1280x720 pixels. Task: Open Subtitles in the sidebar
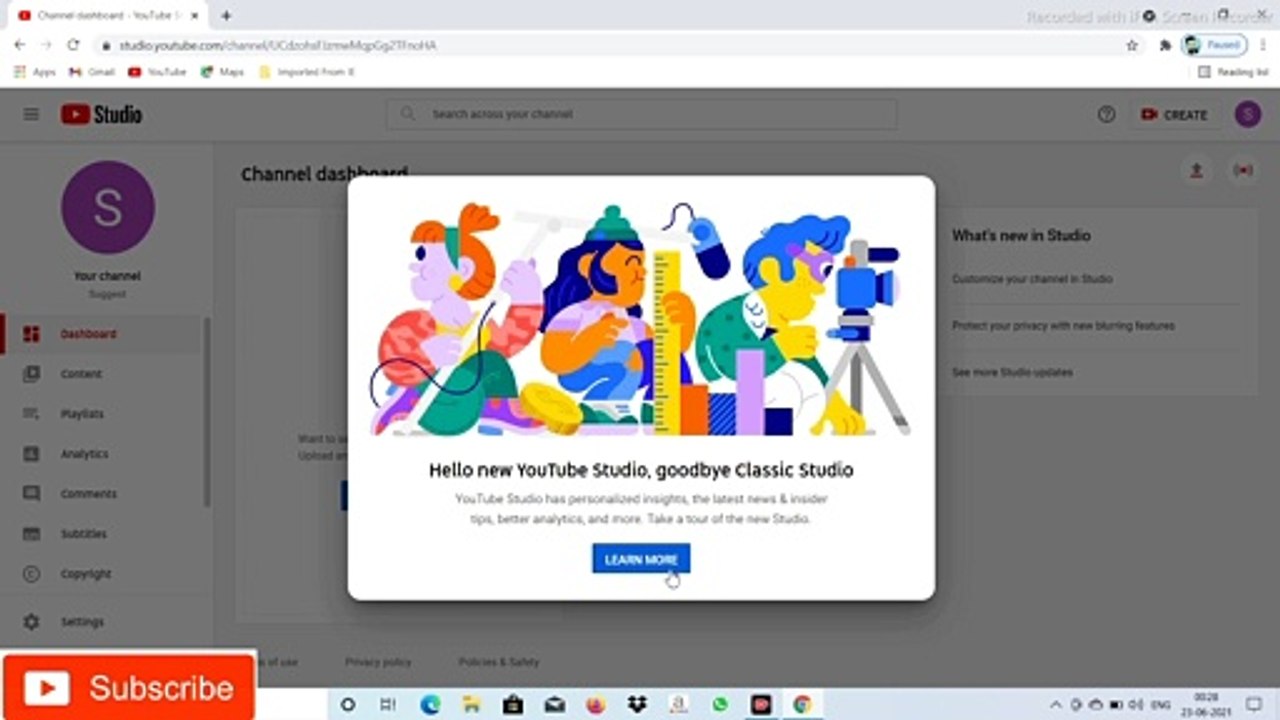(103, 534)
